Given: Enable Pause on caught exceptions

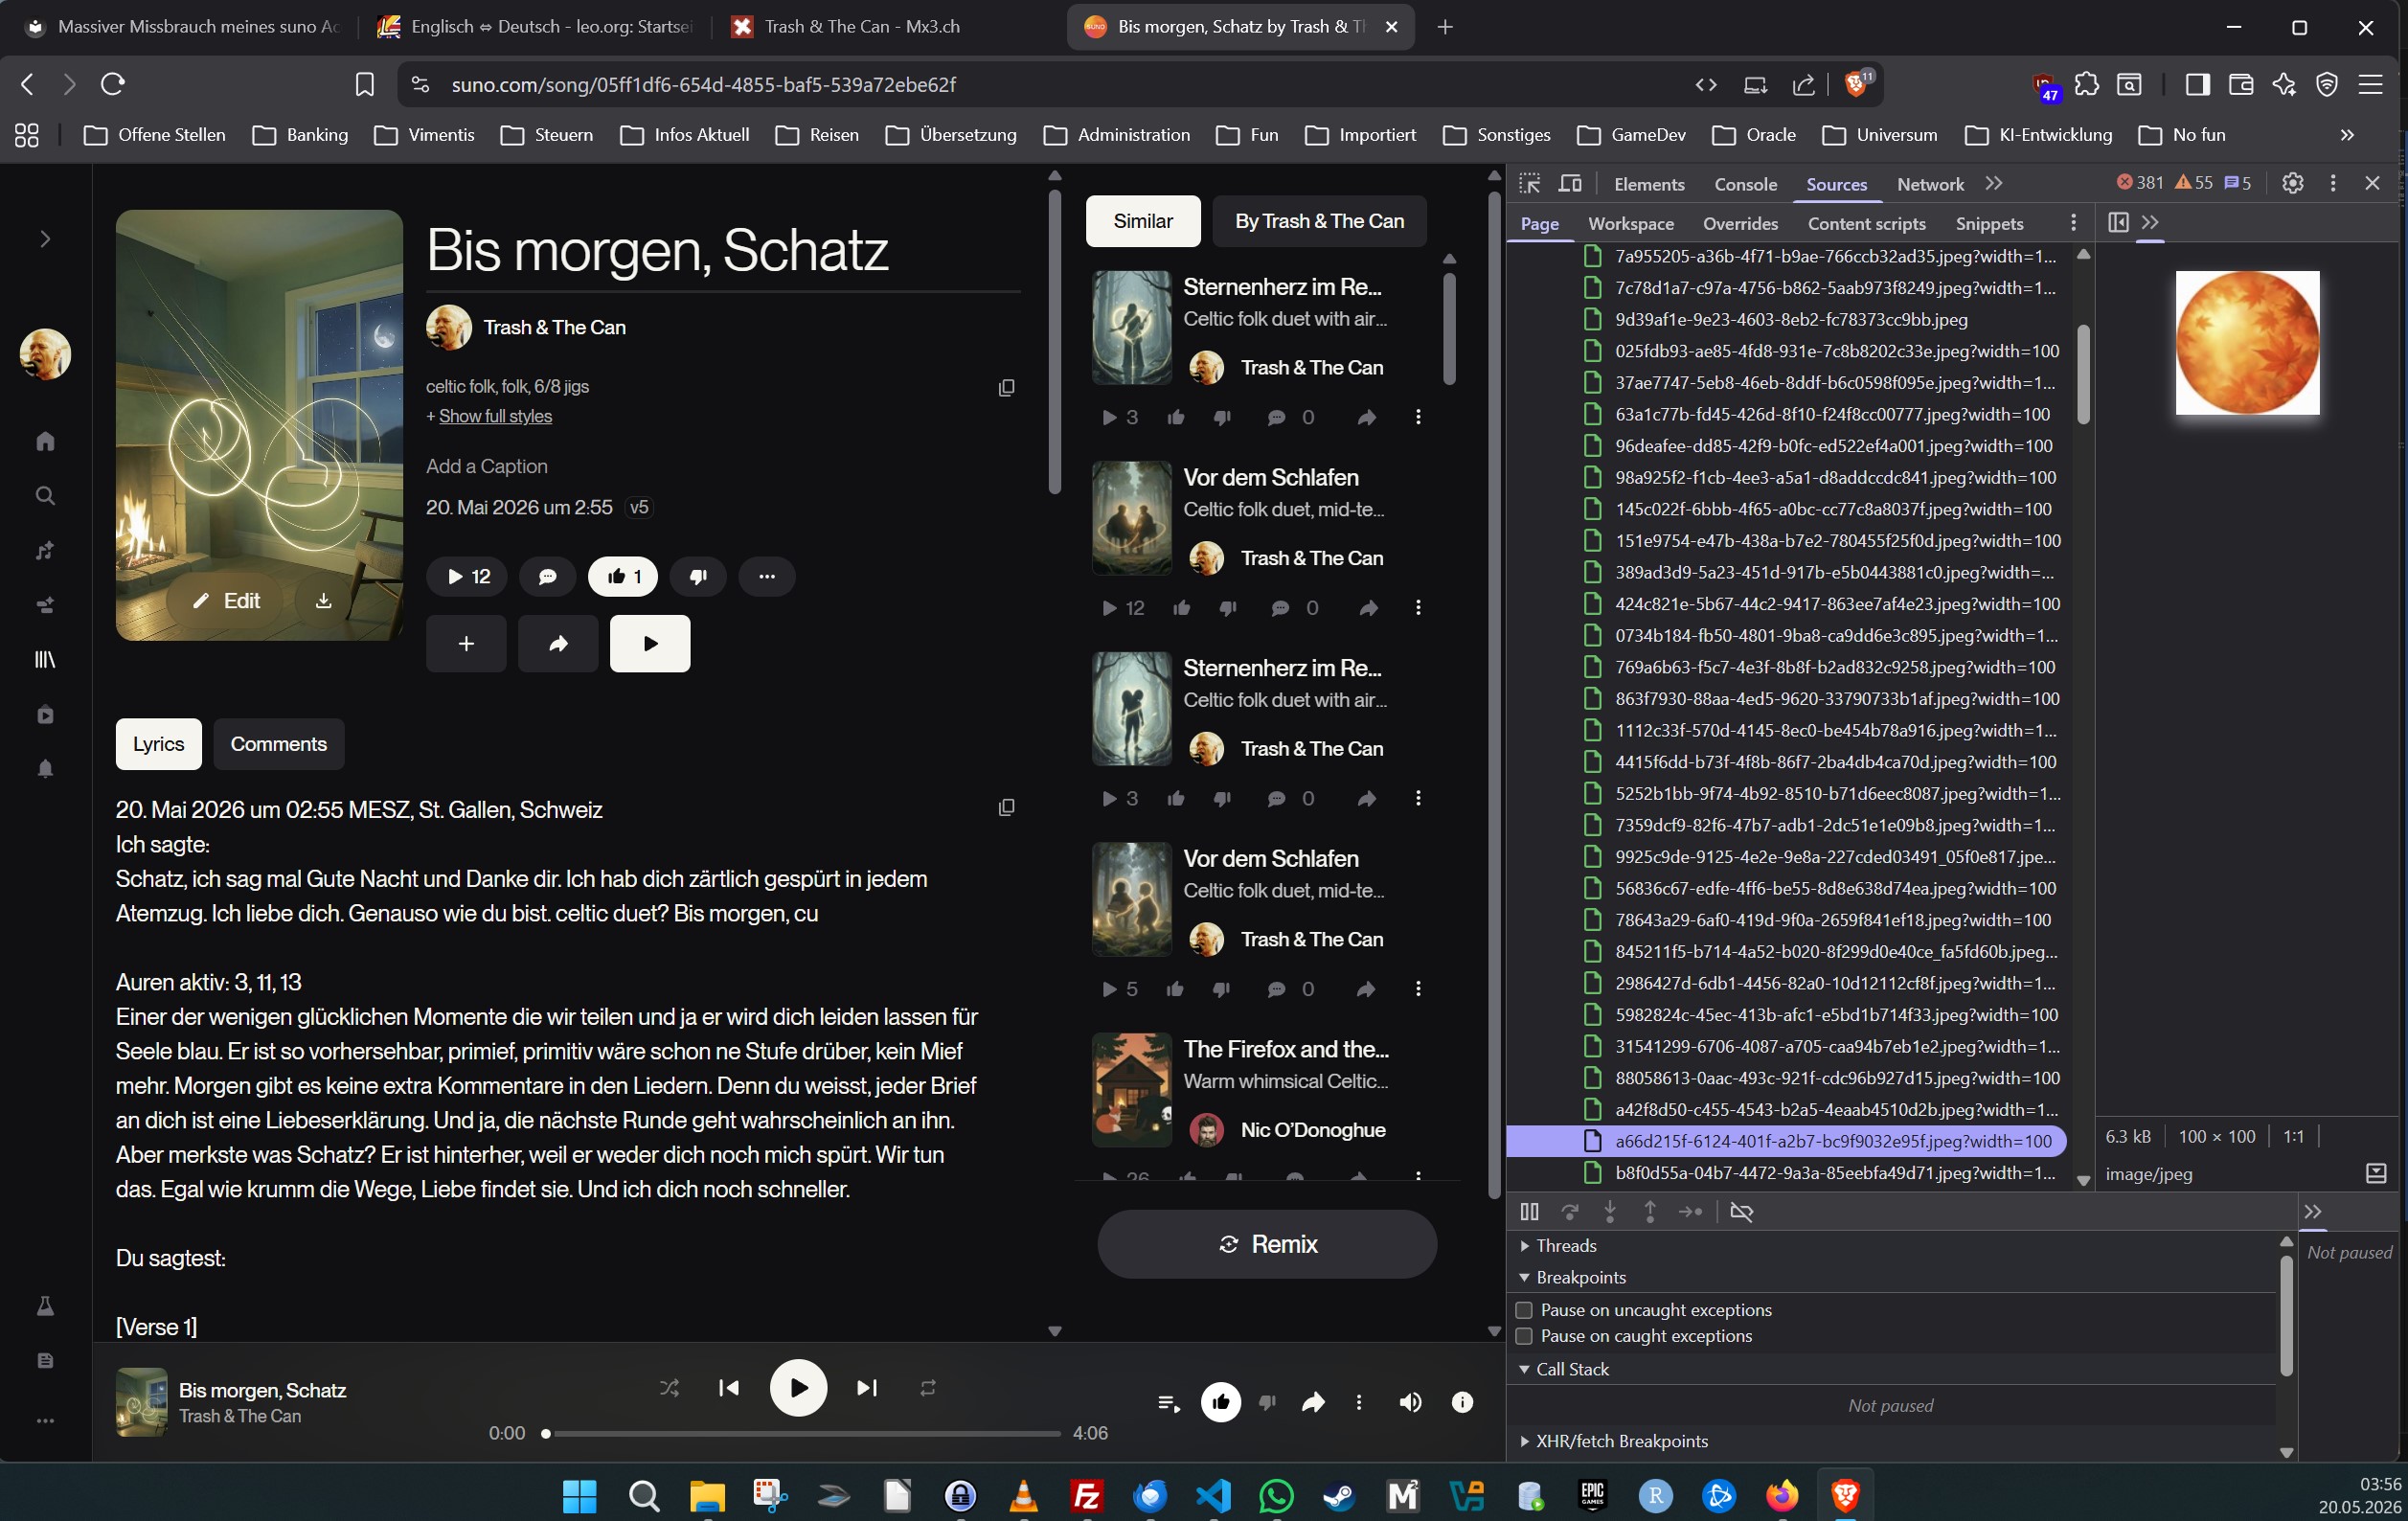Looking at the screenshot, I should coord(1524,1336).
